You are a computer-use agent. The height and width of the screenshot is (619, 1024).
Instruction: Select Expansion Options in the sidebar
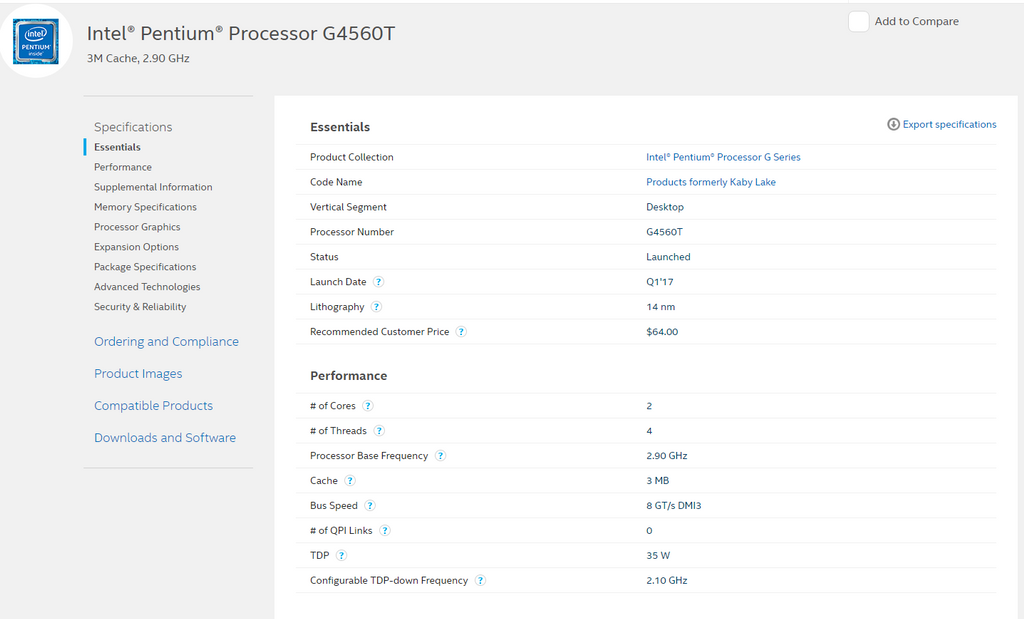tap(136, 247)
